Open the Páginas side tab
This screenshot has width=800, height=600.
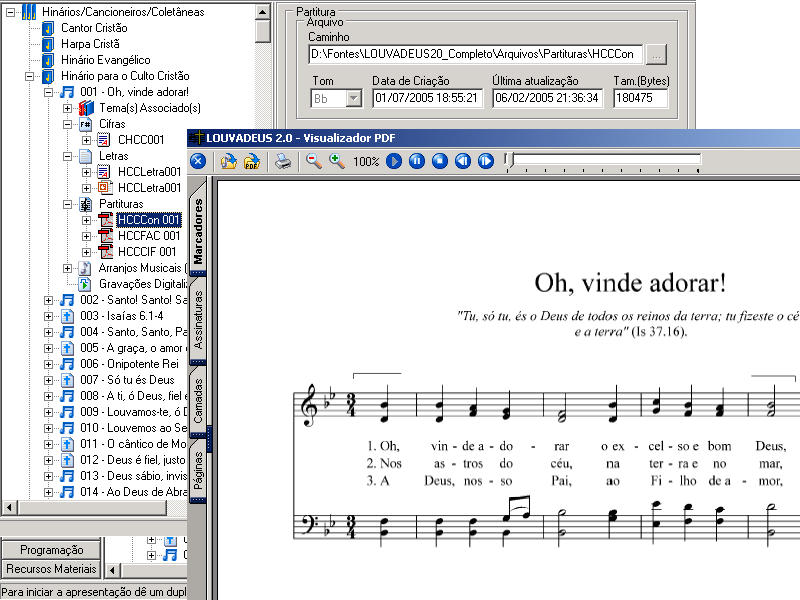pyautogui.click(x=198, y=470)
